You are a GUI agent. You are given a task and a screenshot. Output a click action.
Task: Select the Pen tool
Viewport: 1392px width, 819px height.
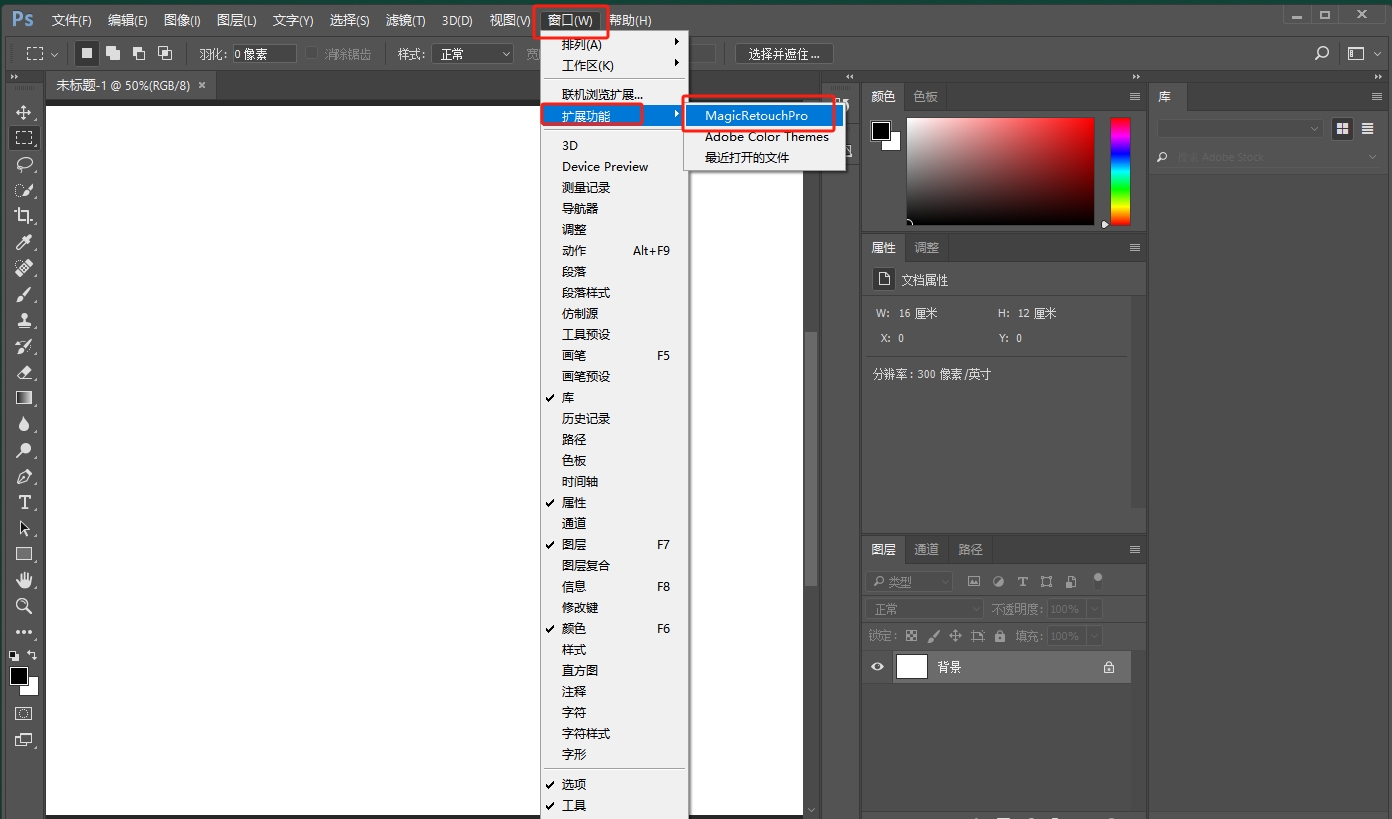(24, 476)
